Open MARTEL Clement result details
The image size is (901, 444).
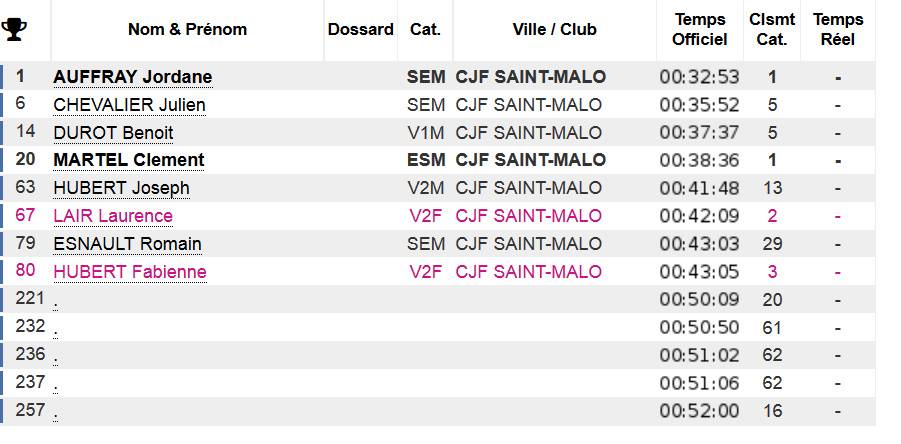click(x=129, y=160)
